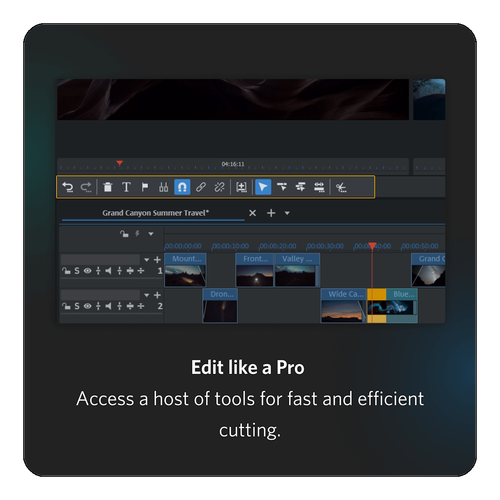Click the 00:00:20:00 mark on timeline ruler
This screenshot has width=500, height=500.
coord(278,246)
